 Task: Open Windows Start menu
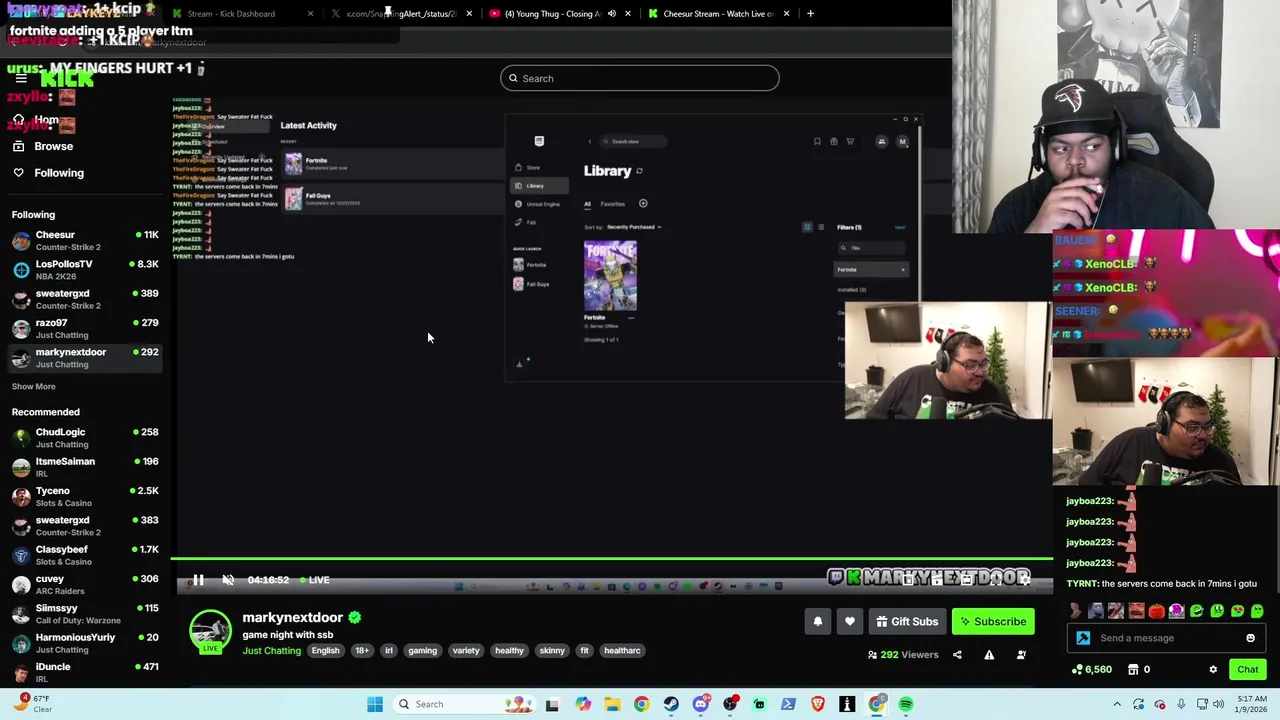[x=375, y=704]
